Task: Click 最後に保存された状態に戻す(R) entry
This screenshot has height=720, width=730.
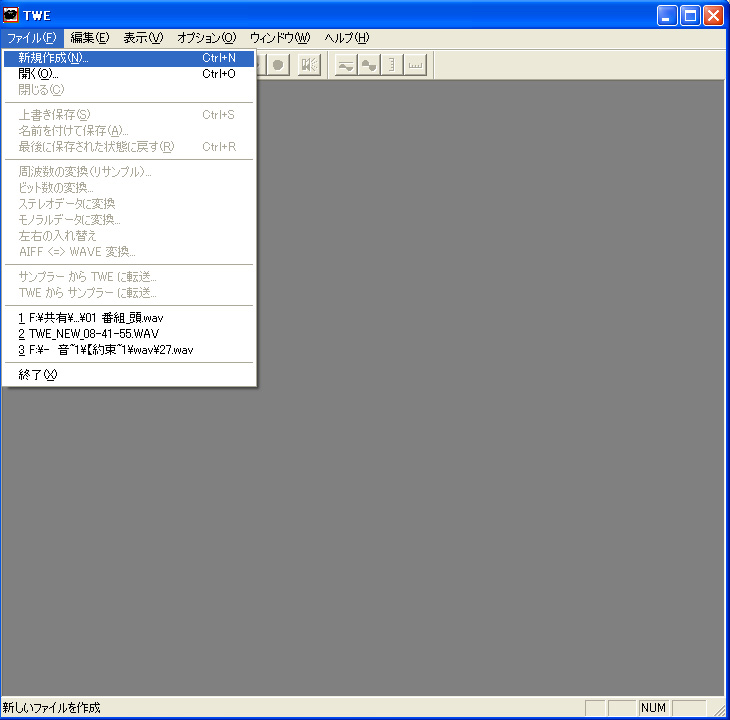Action: (129, 147)
